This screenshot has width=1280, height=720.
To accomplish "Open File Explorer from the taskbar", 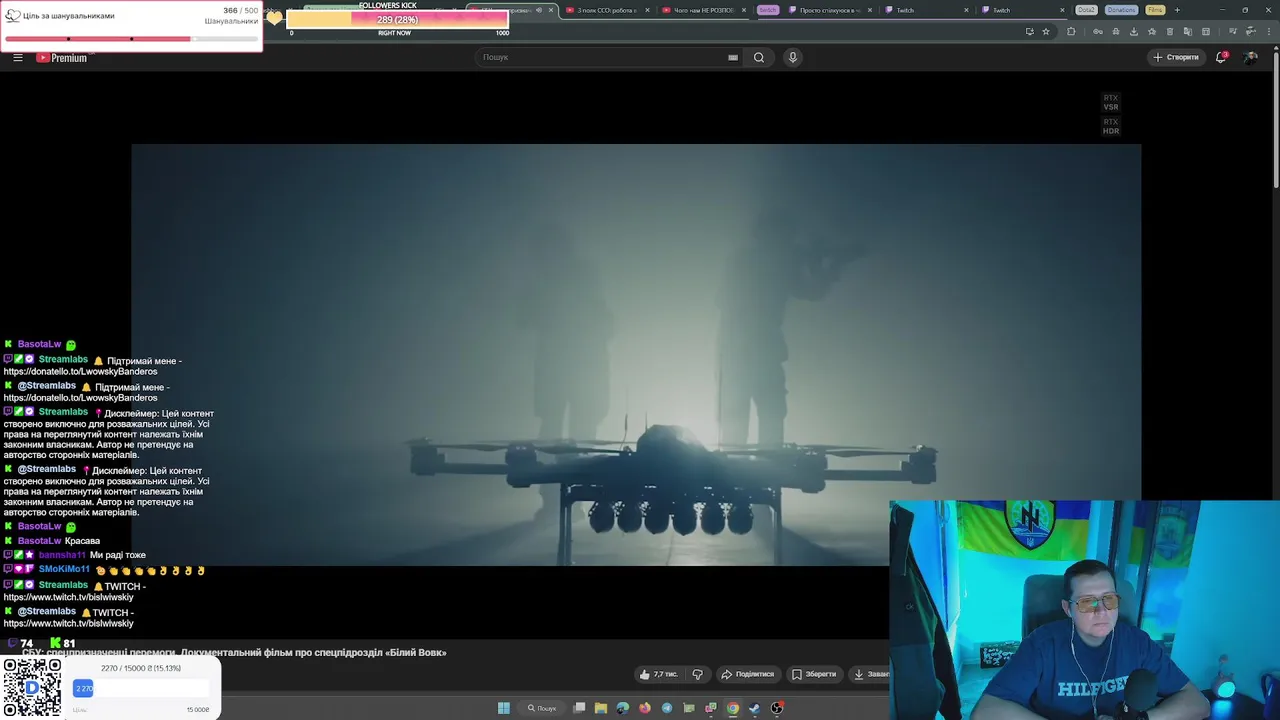I will tap(601, 708).
